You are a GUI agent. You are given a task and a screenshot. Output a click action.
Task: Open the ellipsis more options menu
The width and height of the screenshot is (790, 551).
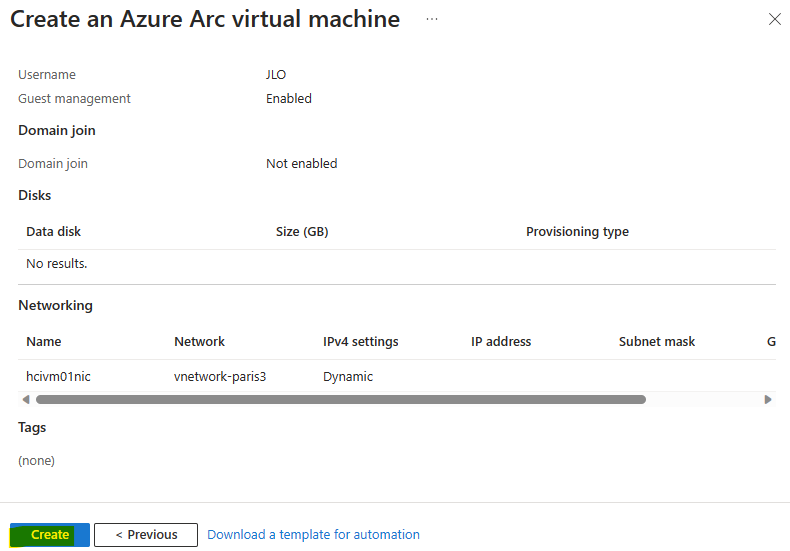tap(432, 19)
